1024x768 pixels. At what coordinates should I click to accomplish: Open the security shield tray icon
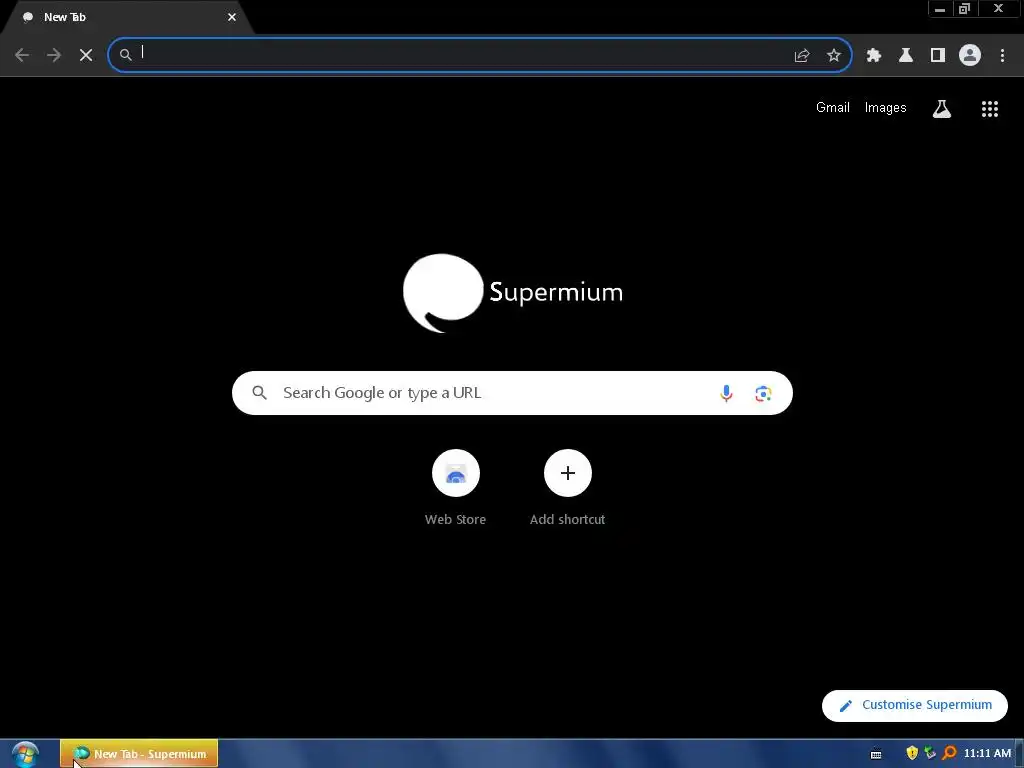click(x=912, y=754)
